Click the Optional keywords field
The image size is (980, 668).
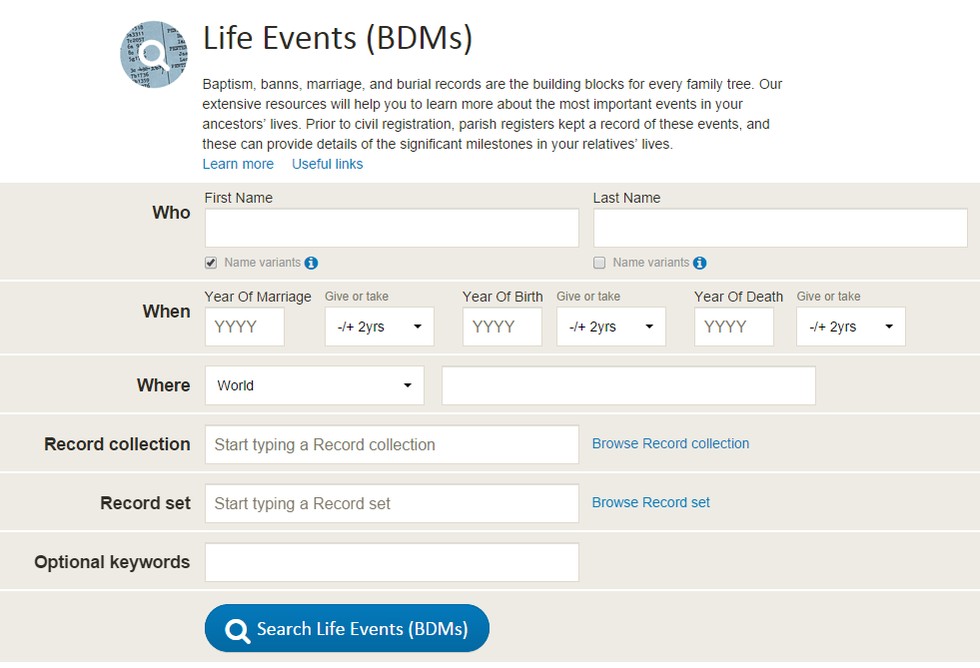[x=392, y=562]
